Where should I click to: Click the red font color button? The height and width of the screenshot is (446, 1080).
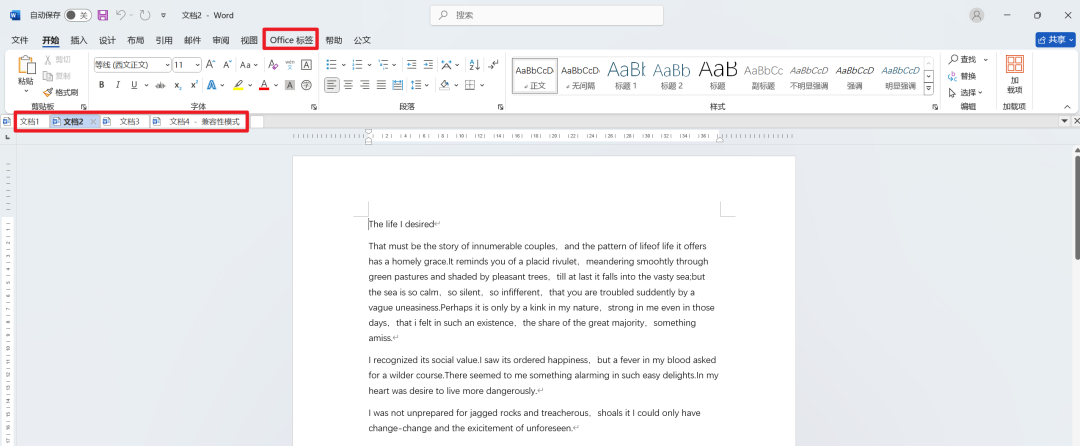(x=264, y=85)
